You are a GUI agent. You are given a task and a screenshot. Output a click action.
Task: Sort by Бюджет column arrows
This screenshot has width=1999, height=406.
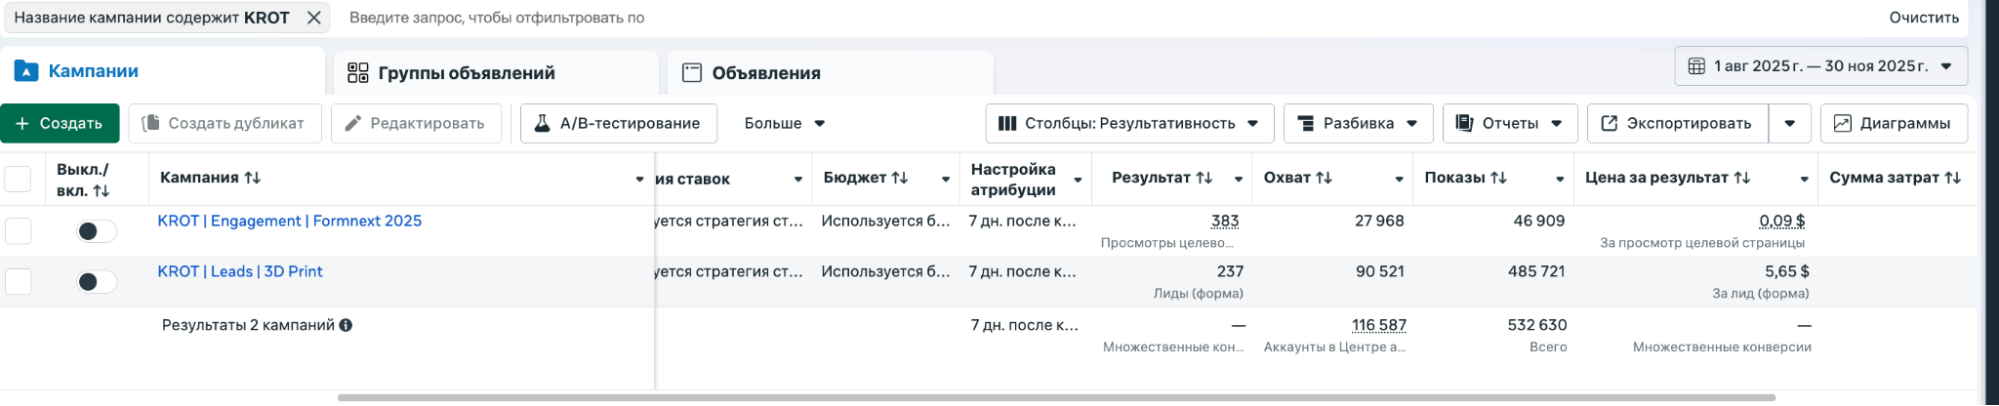(900, 178)
